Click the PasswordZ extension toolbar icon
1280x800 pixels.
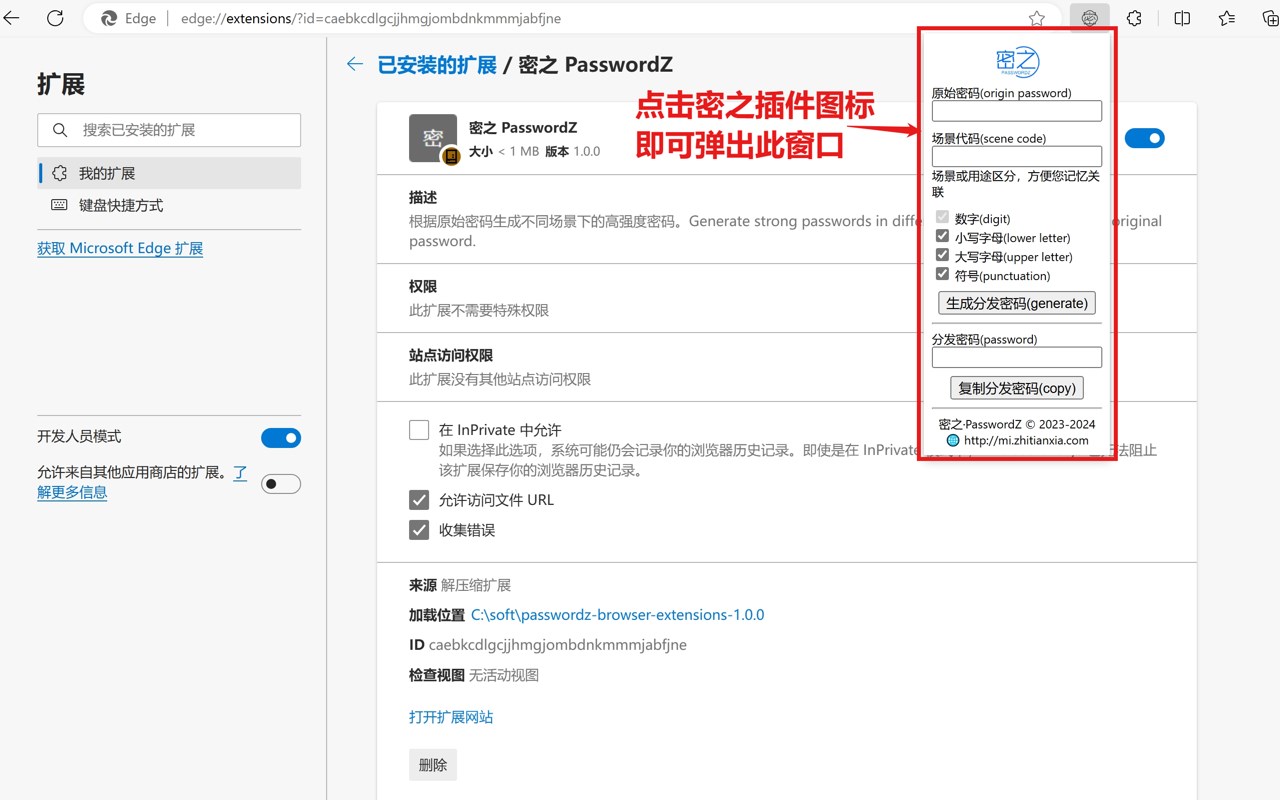[1090, 18]
